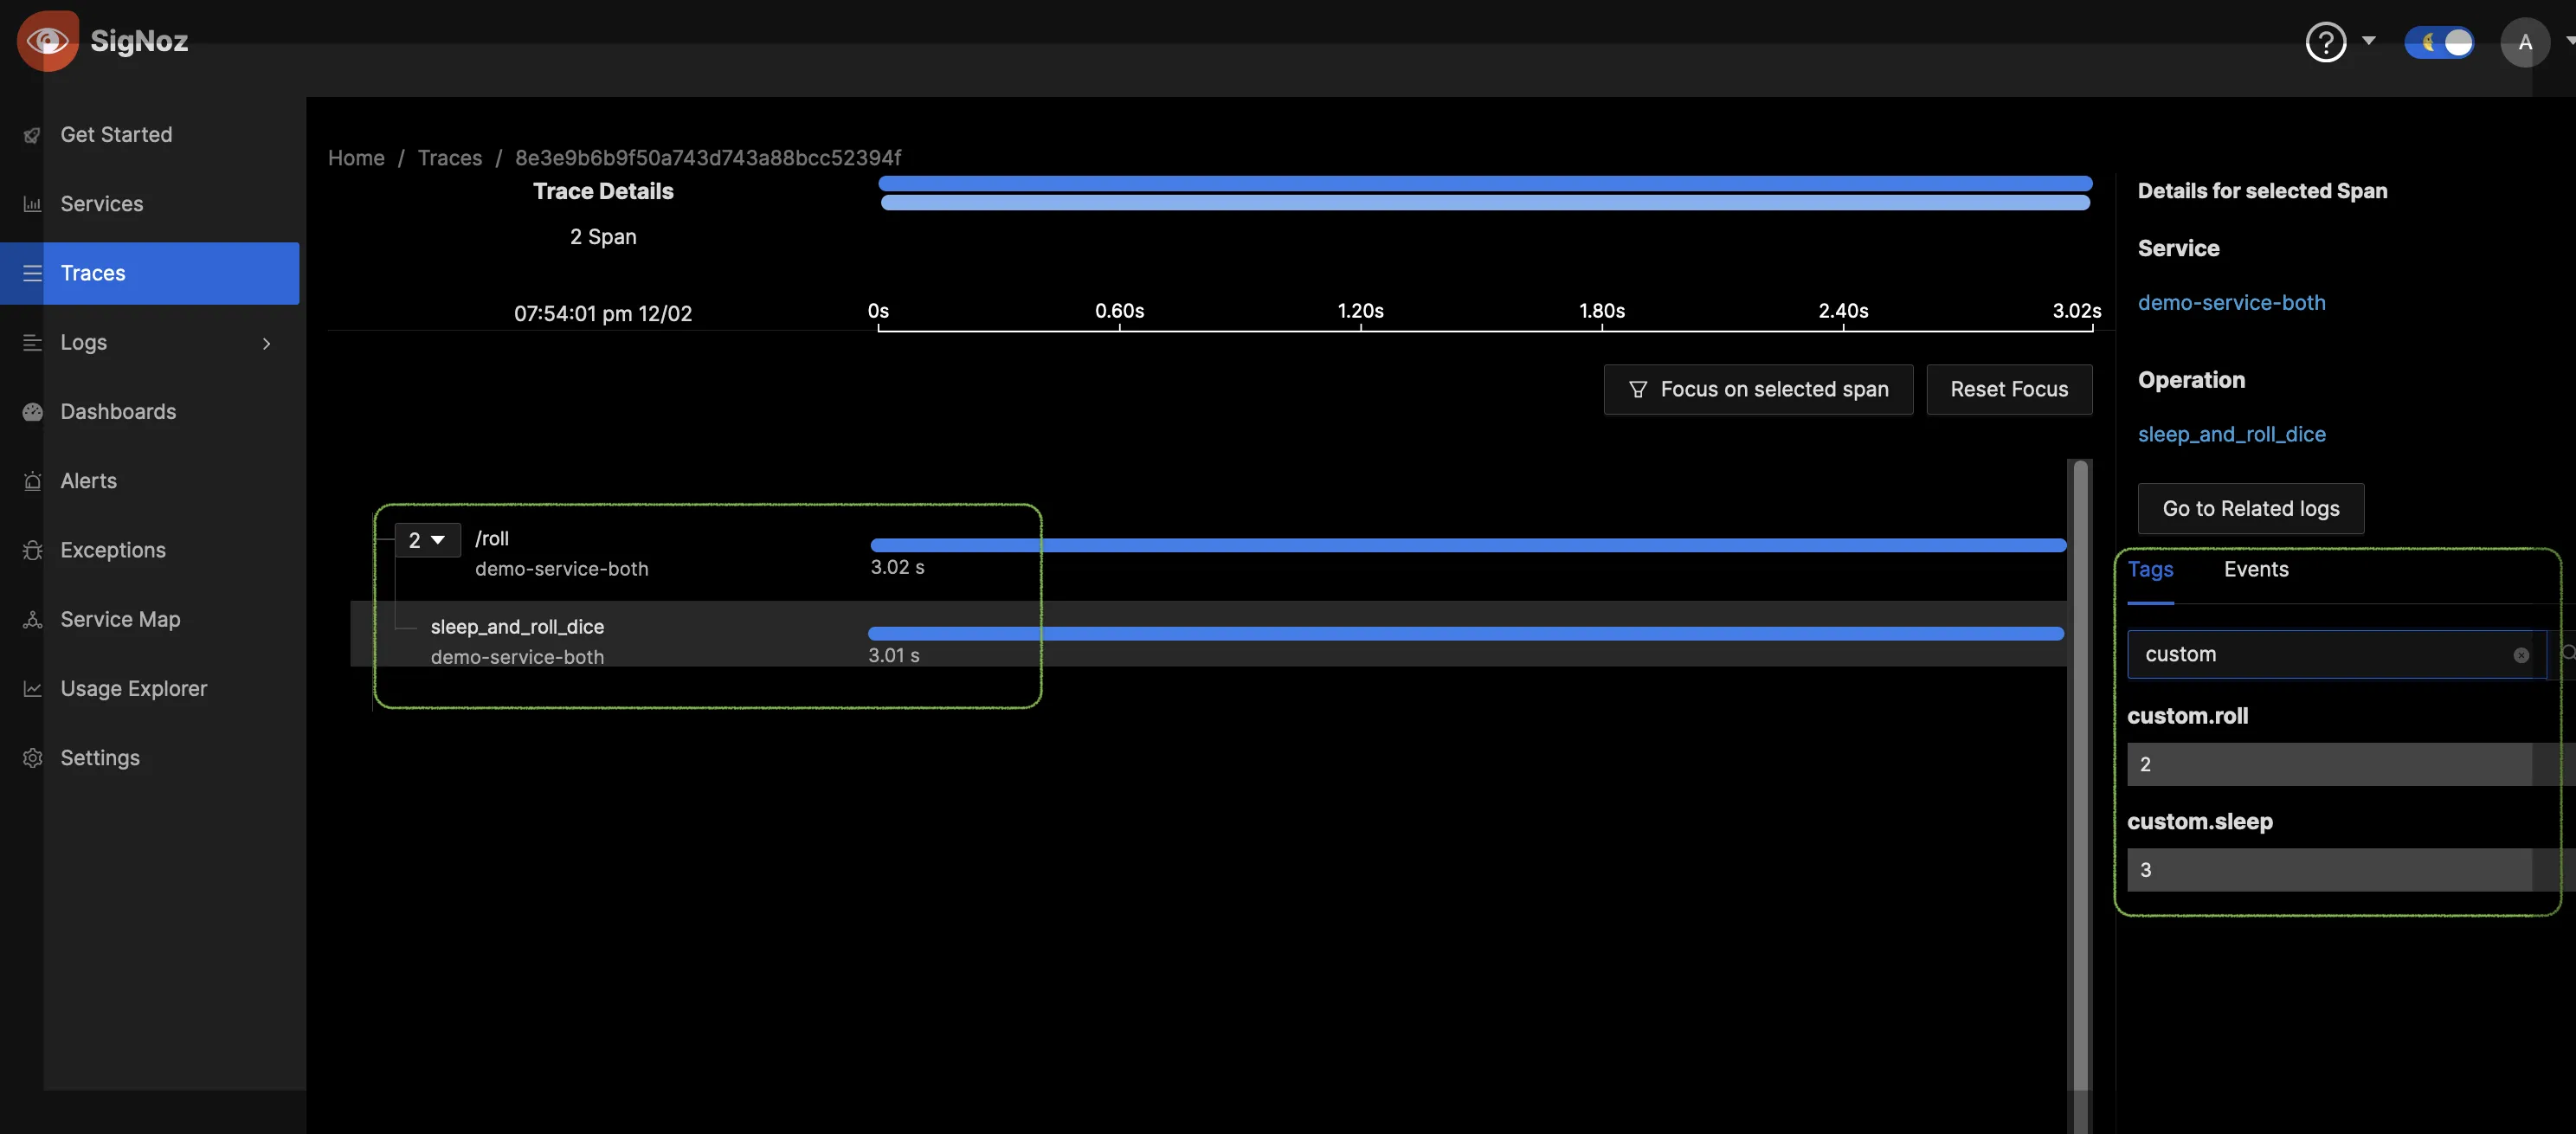
Task: Toggle the dark/light theme switch
Action: click(2439, 42)
